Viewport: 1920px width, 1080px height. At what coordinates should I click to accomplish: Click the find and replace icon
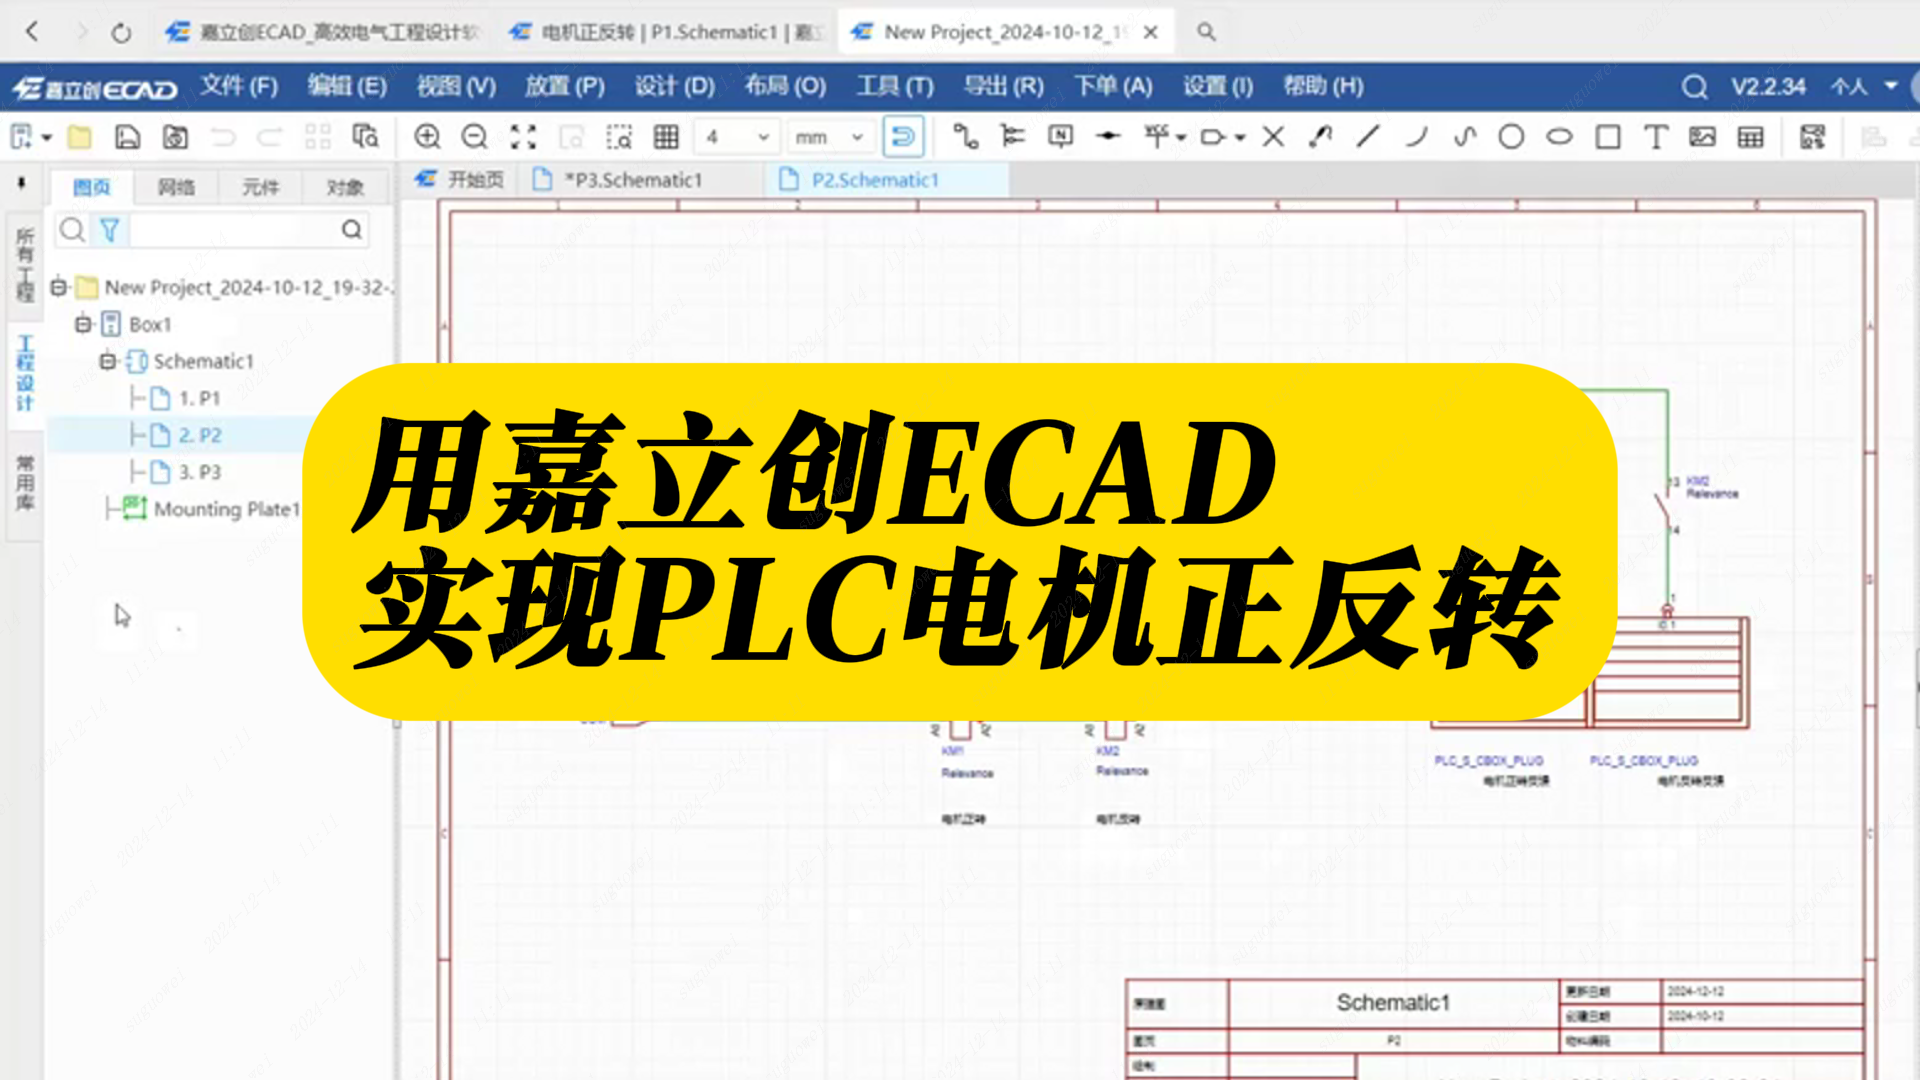click(365, 137)
